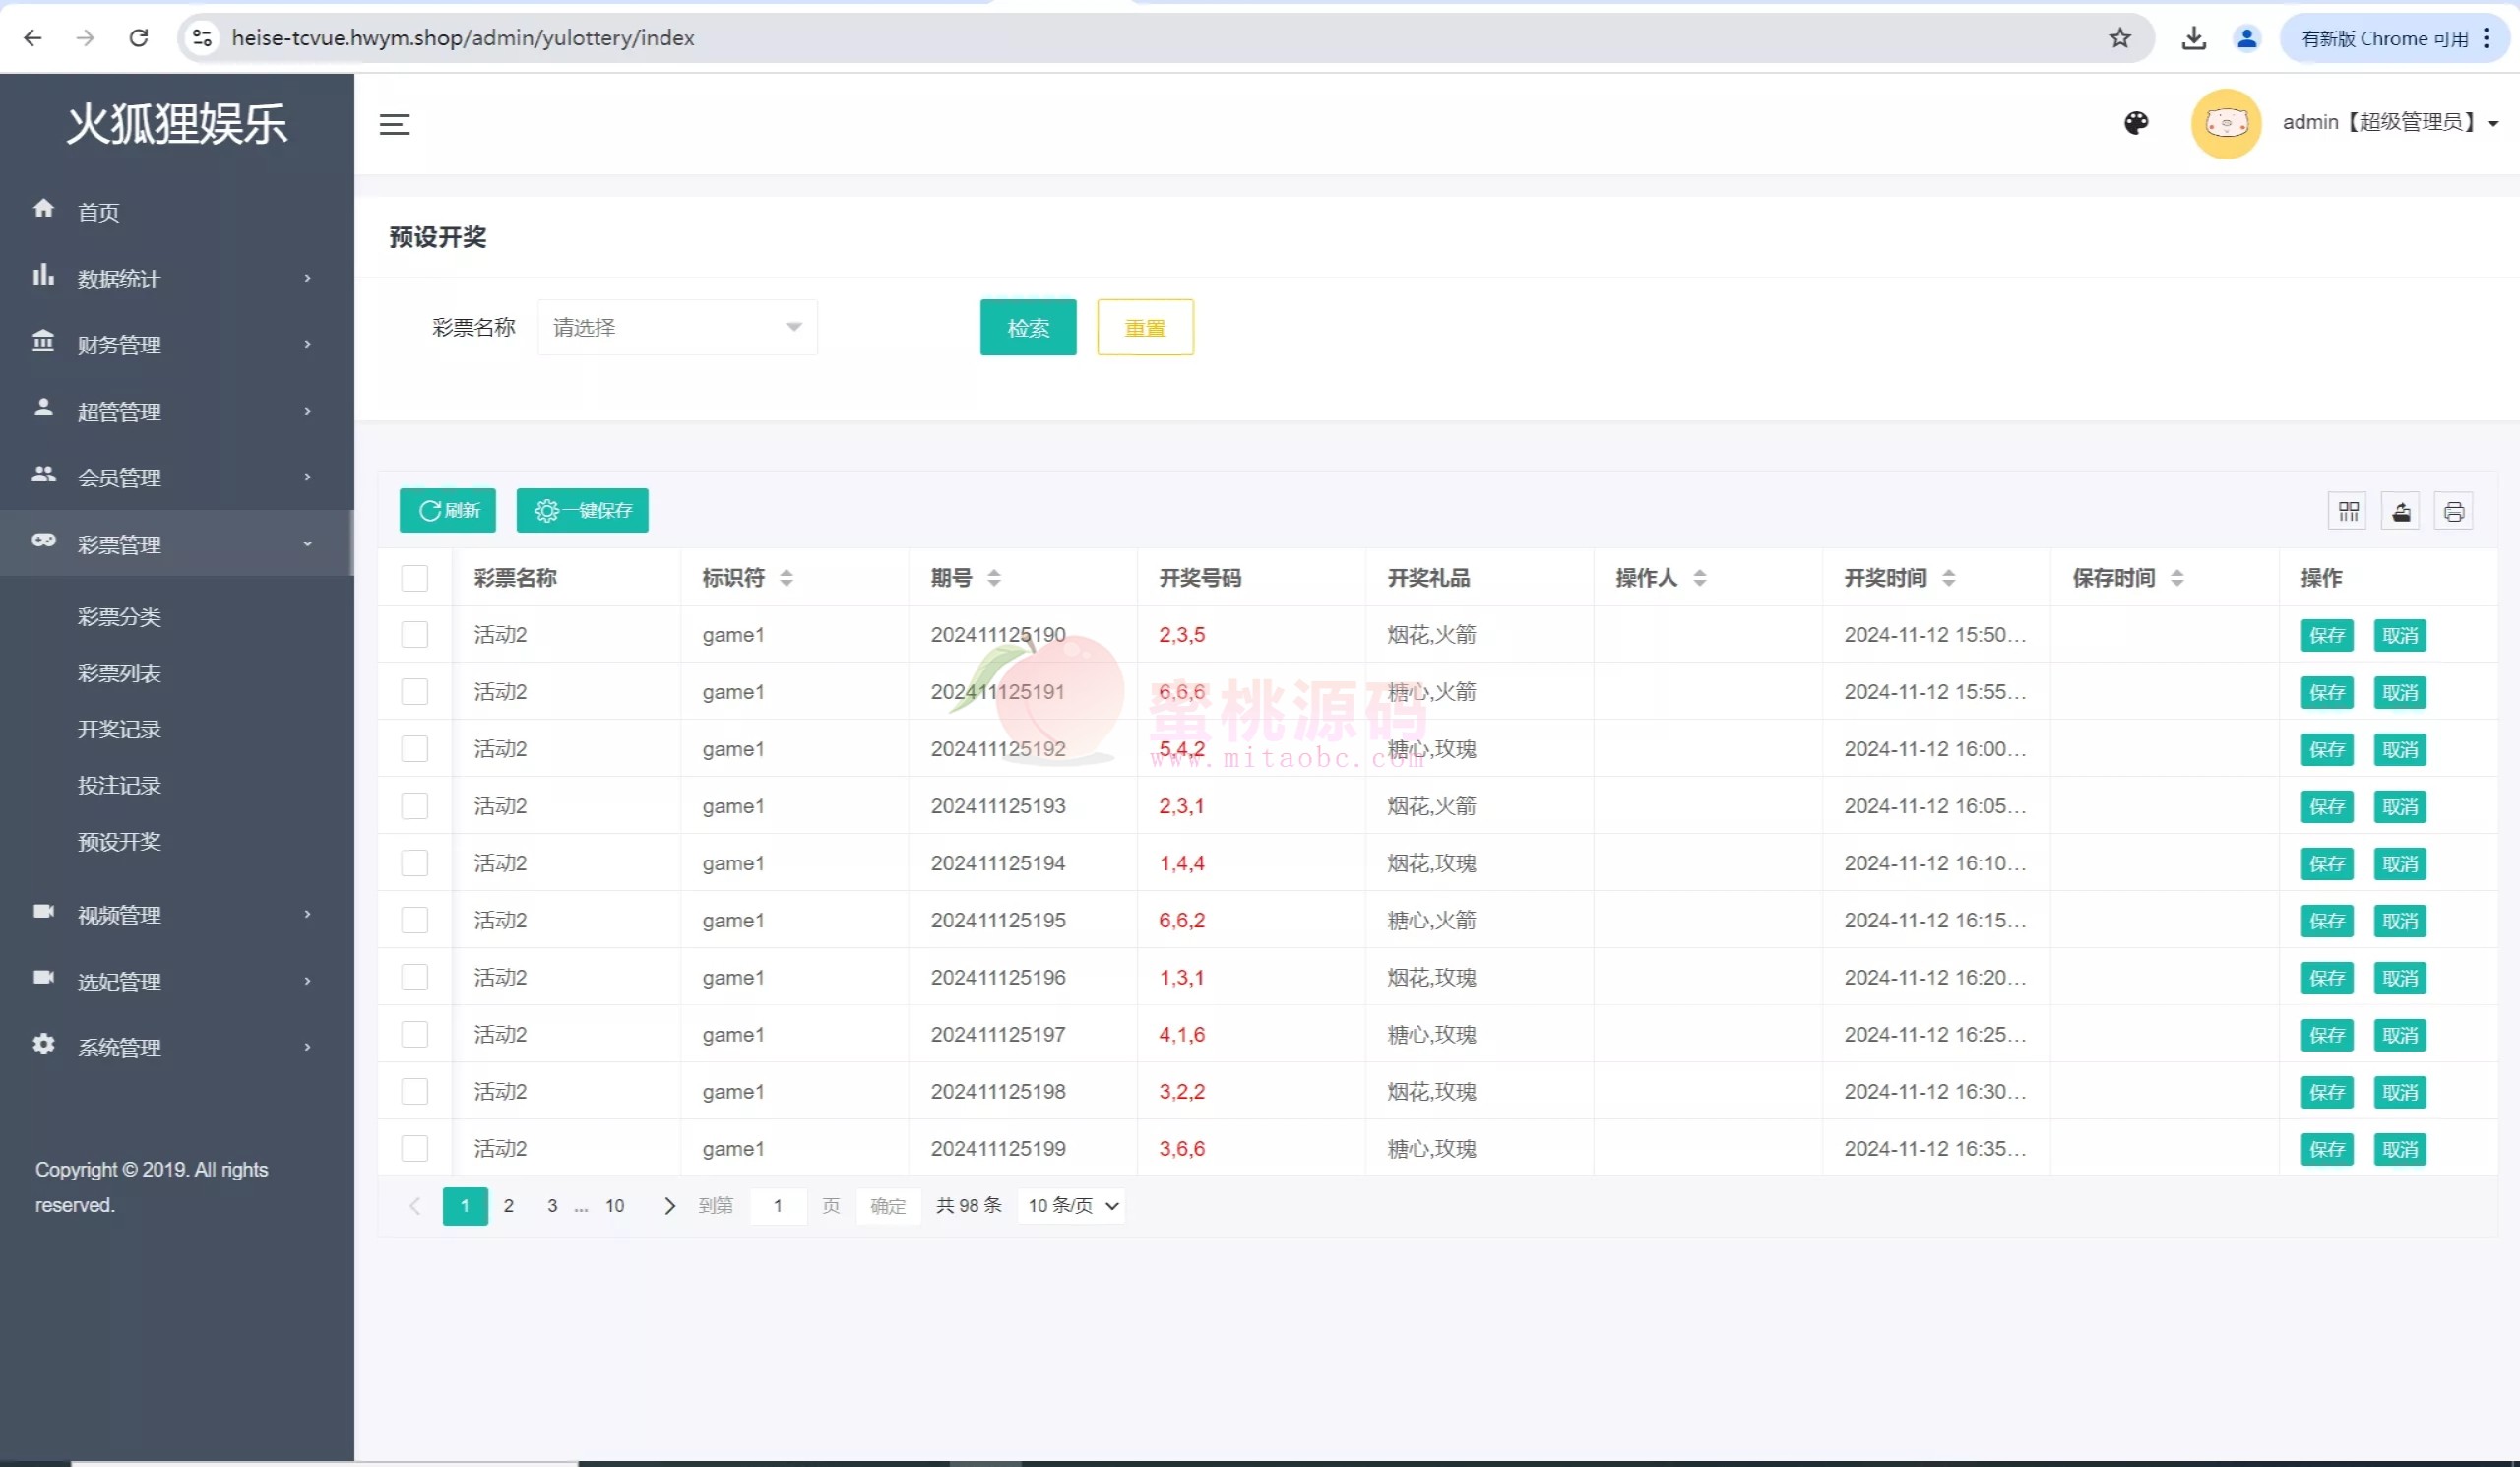Open the 彩票名称 请选择 dropdown
The height and width of the screenshot is (1467, 2520).
pos(677,327)
